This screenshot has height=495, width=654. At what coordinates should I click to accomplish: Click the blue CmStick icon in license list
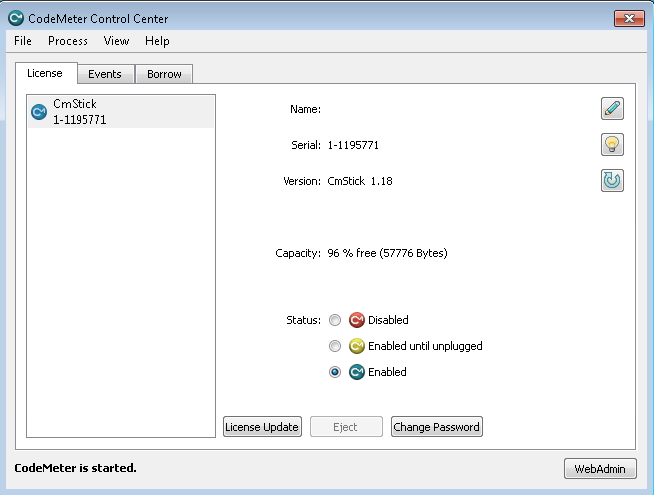click(x=39, y=112)
